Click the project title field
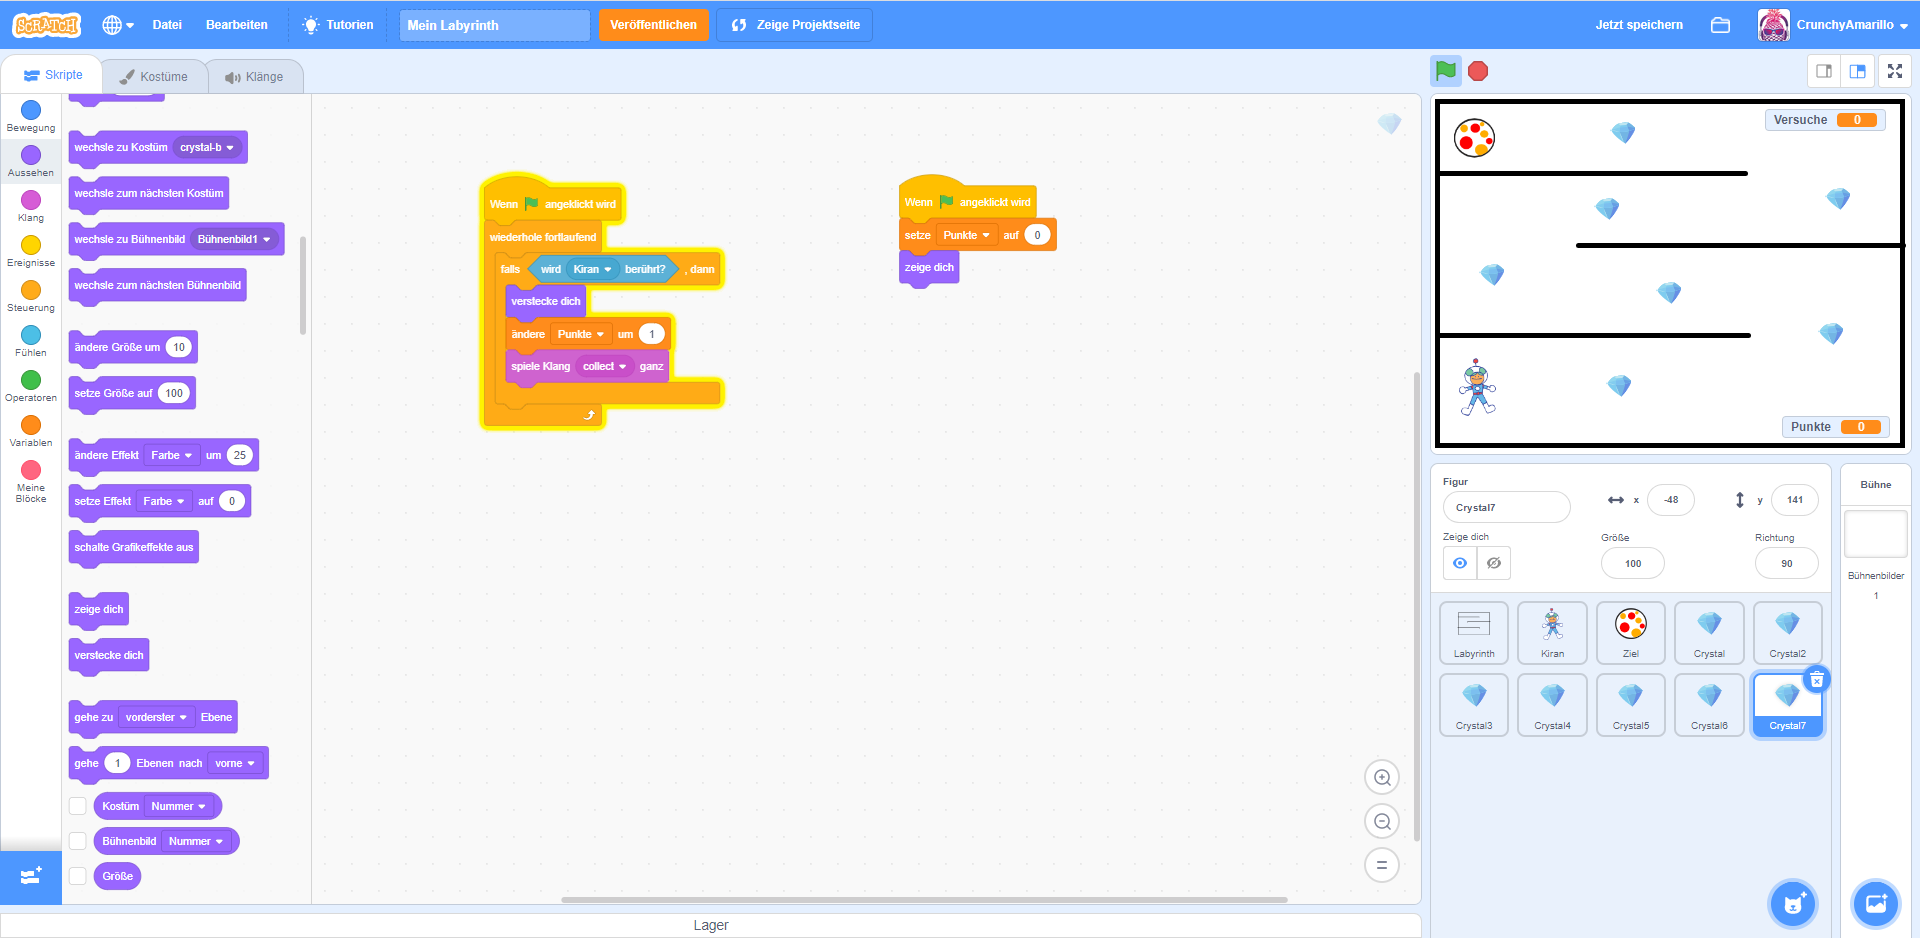1920x938 pixels. pos(494,25)
